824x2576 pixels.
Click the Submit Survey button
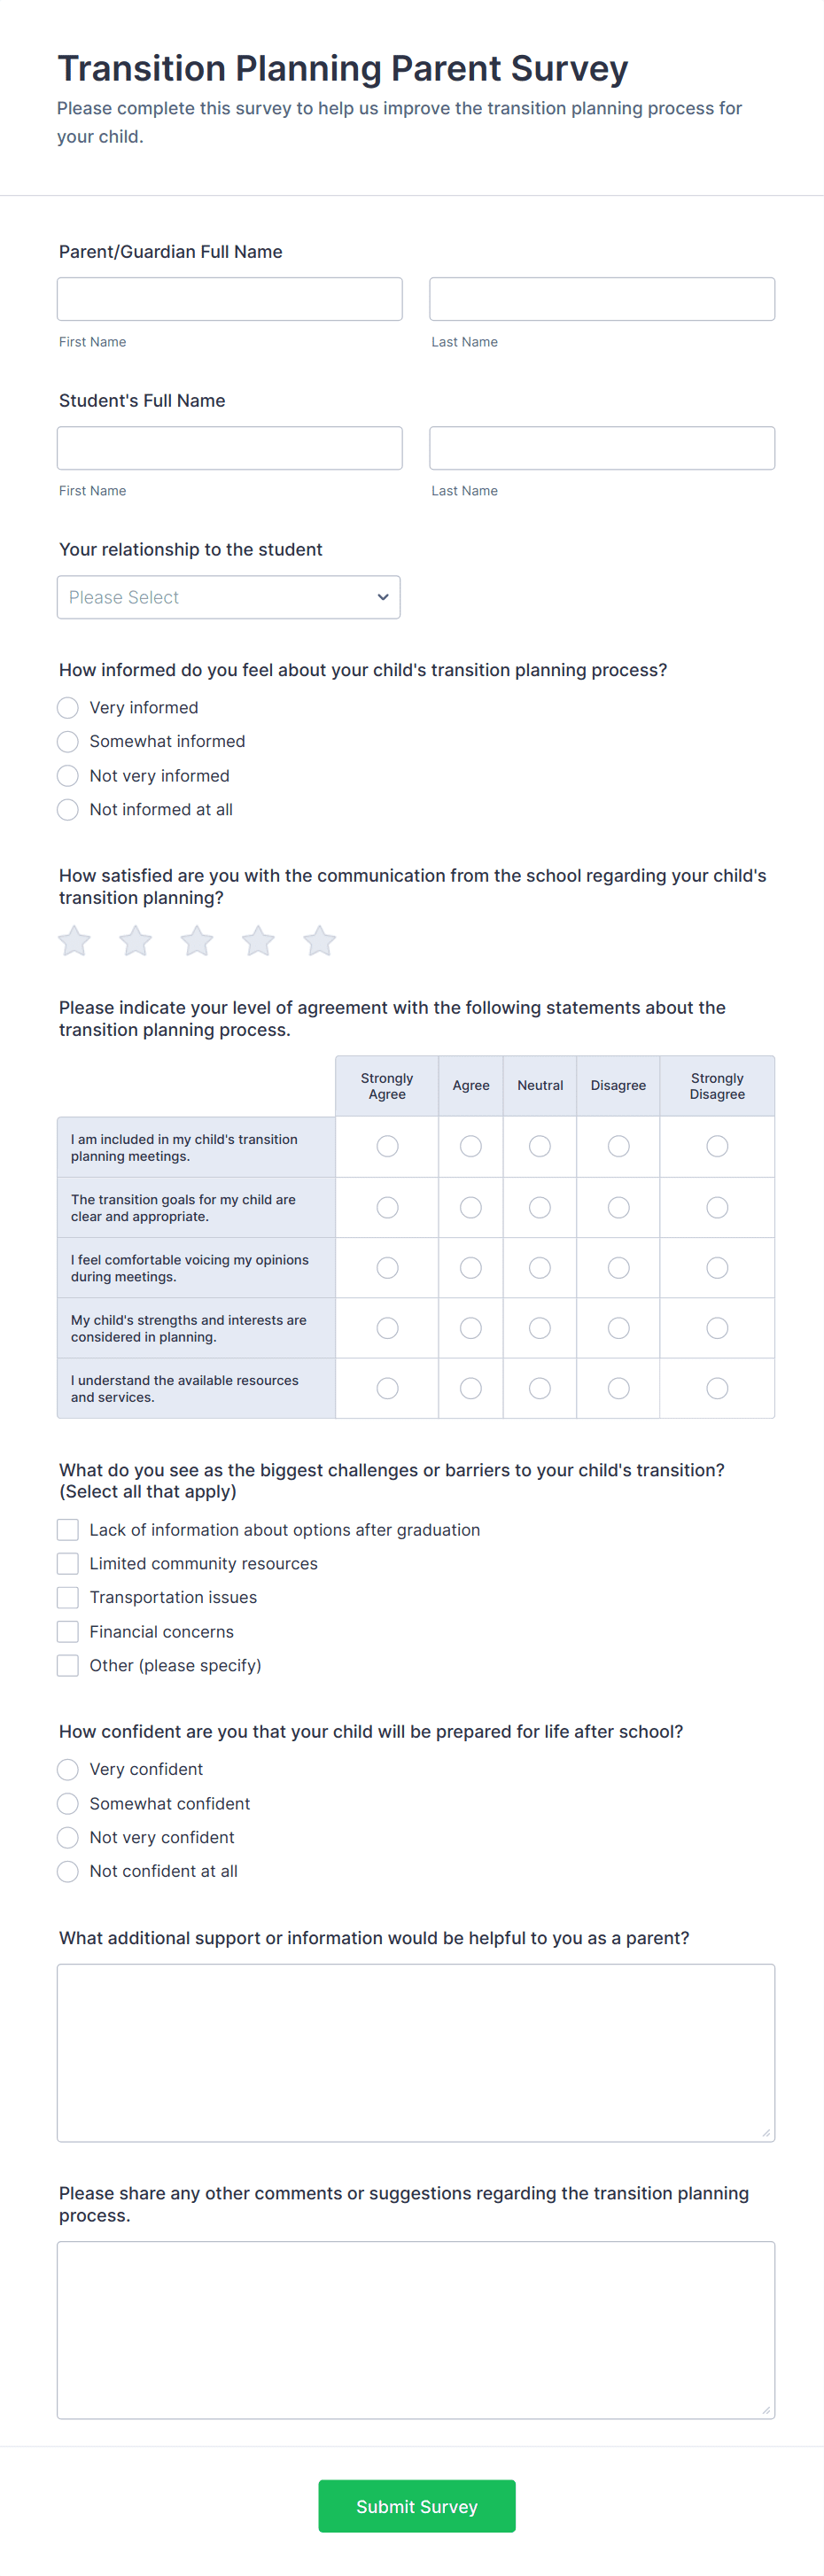(416, 2505)
